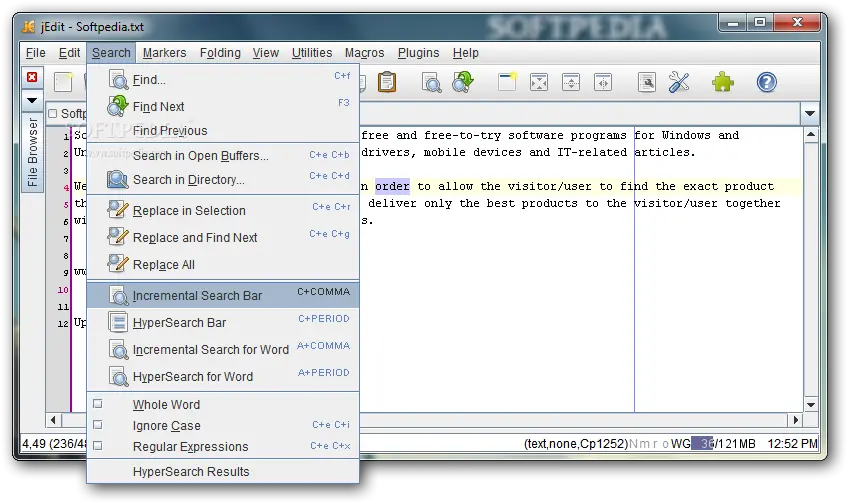This screenshot has width=848, height=504.
Task: Open the Folding menu
Action: (x=220, y=53)
